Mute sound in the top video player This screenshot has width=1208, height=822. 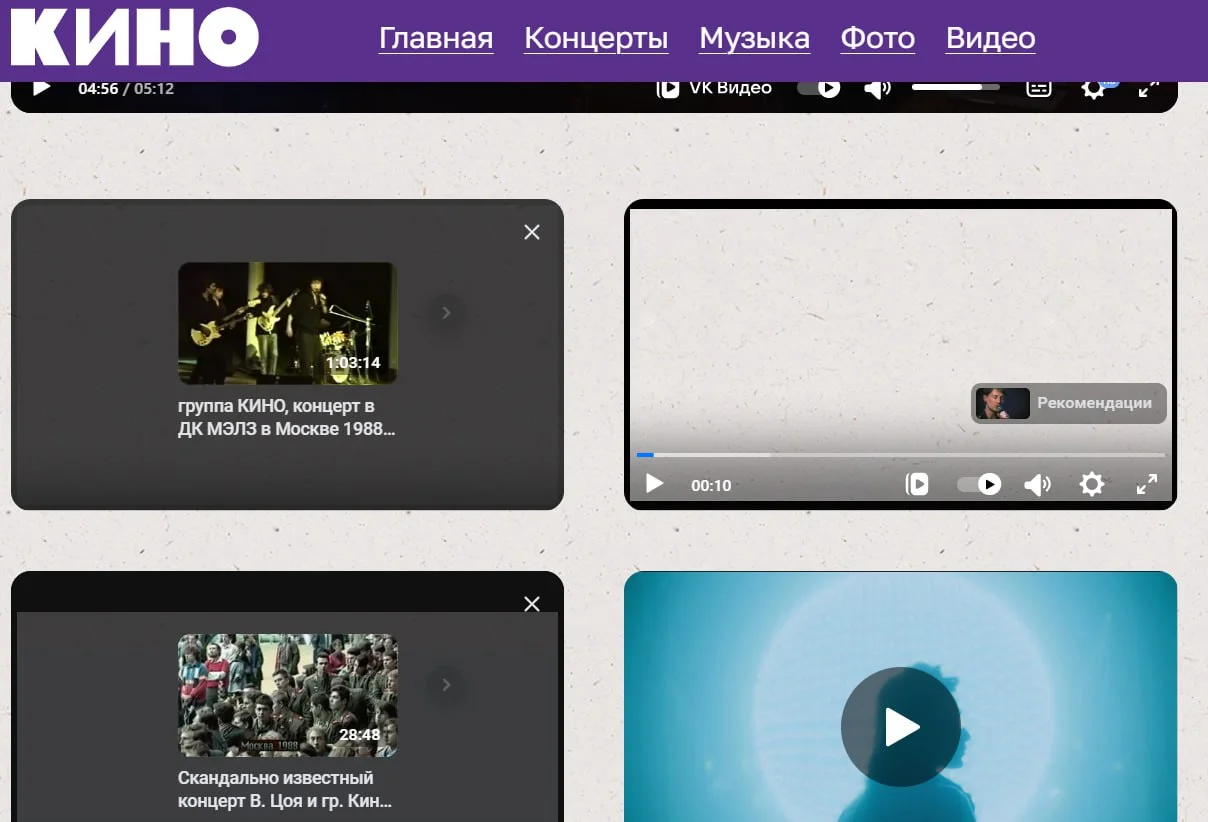tap(877, 89)
